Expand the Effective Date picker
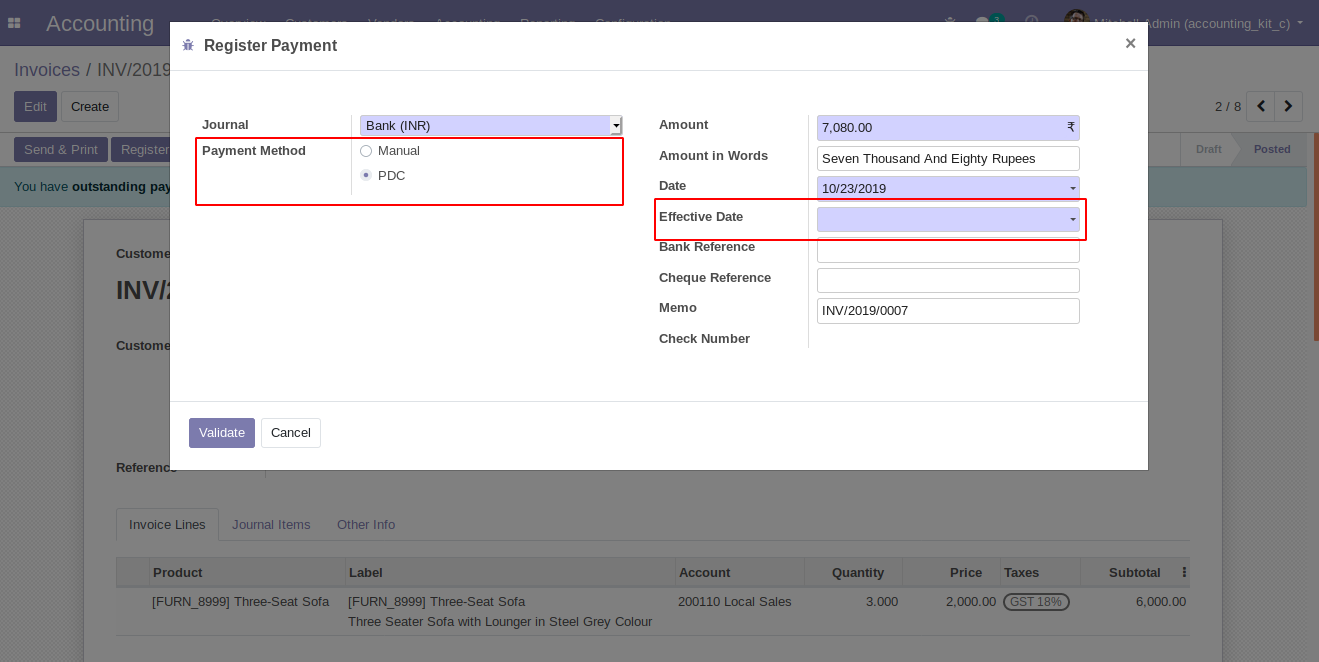The width and height of the screenshot is (1319, 662). point(947,219)
